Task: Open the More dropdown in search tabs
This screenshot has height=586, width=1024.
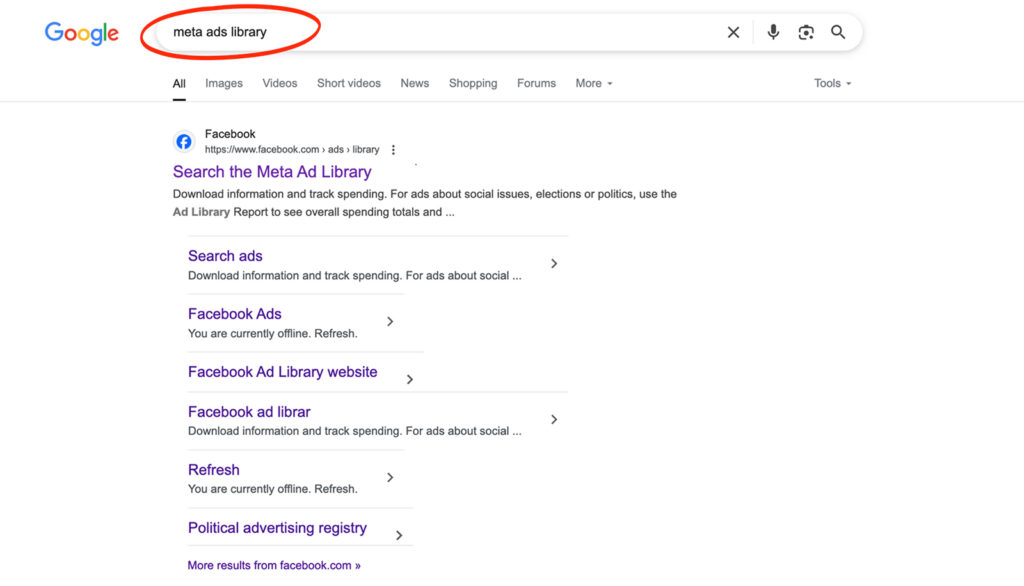Action: pos(594,84)
